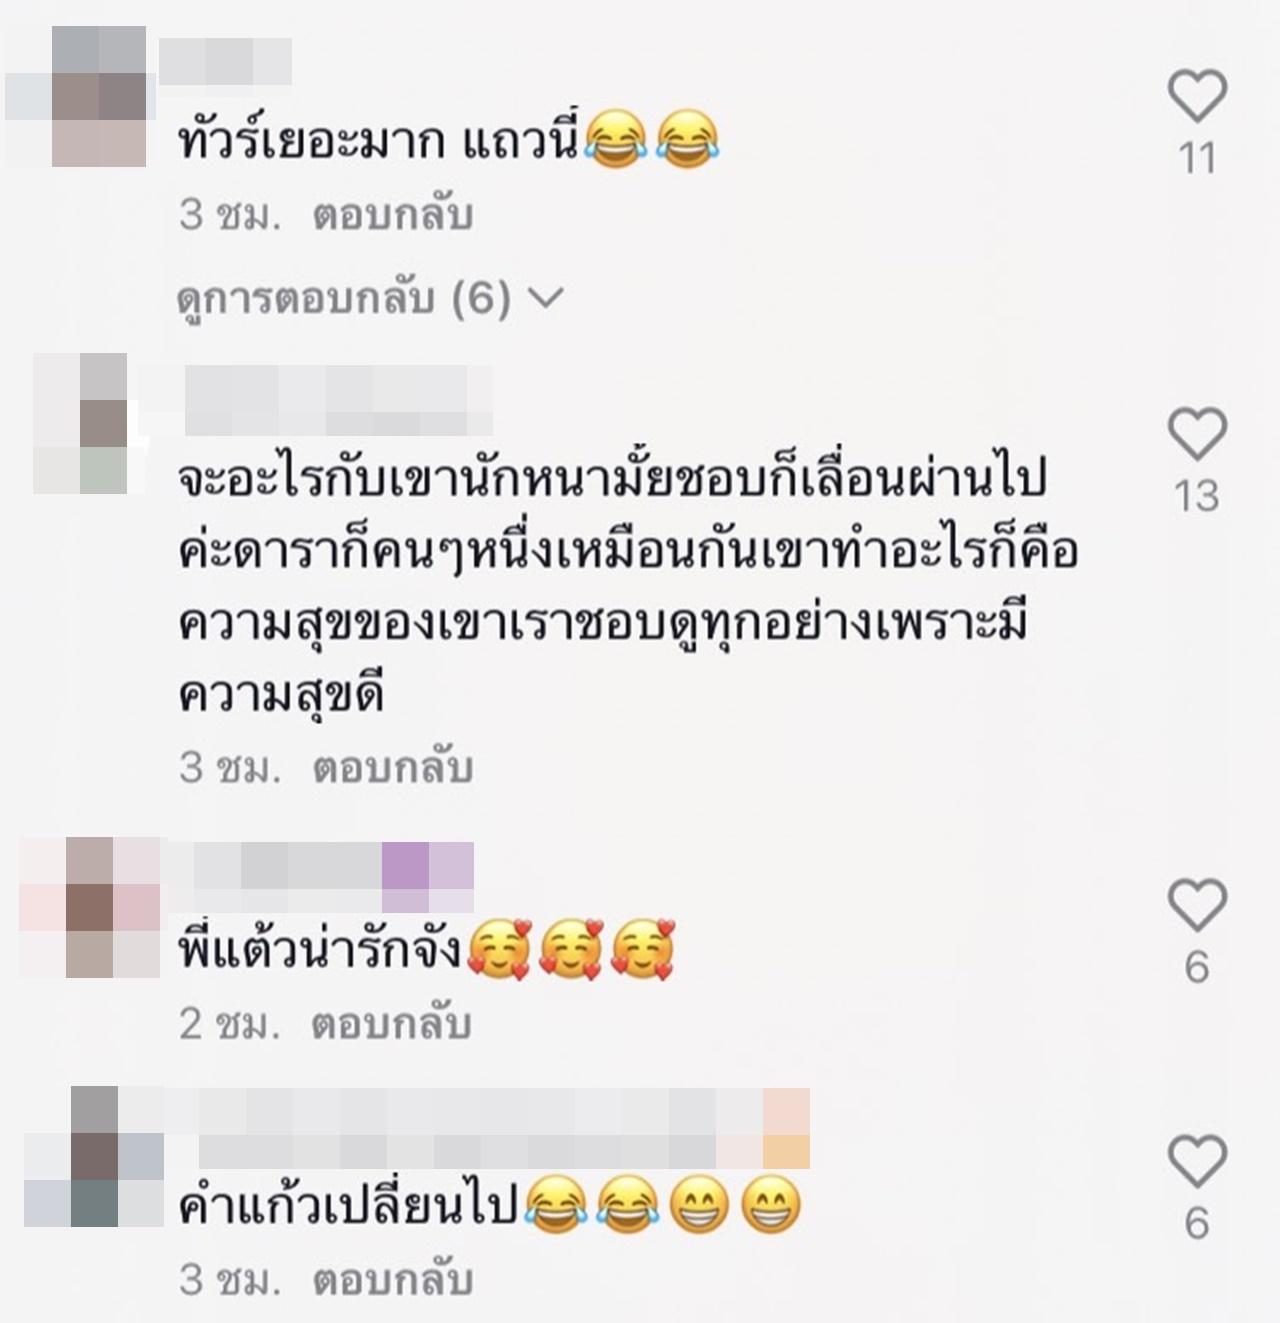Like the comment with 11 likes
The image size is (1280, 1323).
point(1197,97)
